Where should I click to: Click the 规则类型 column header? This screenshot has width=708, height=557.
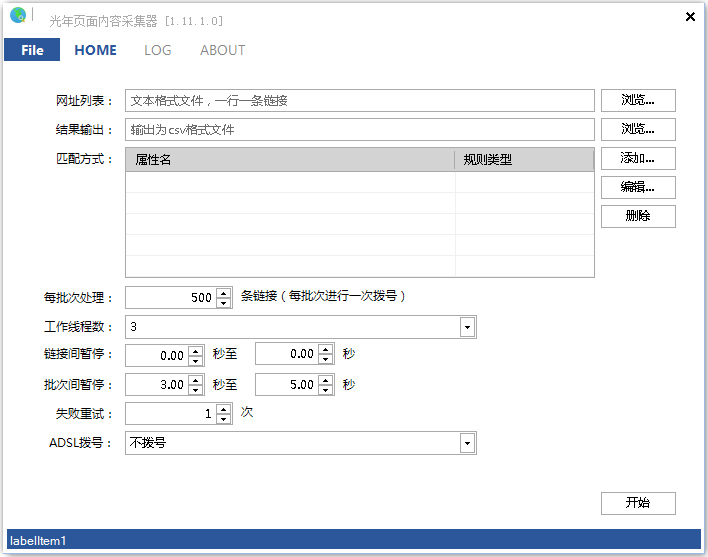pos(524,159)
